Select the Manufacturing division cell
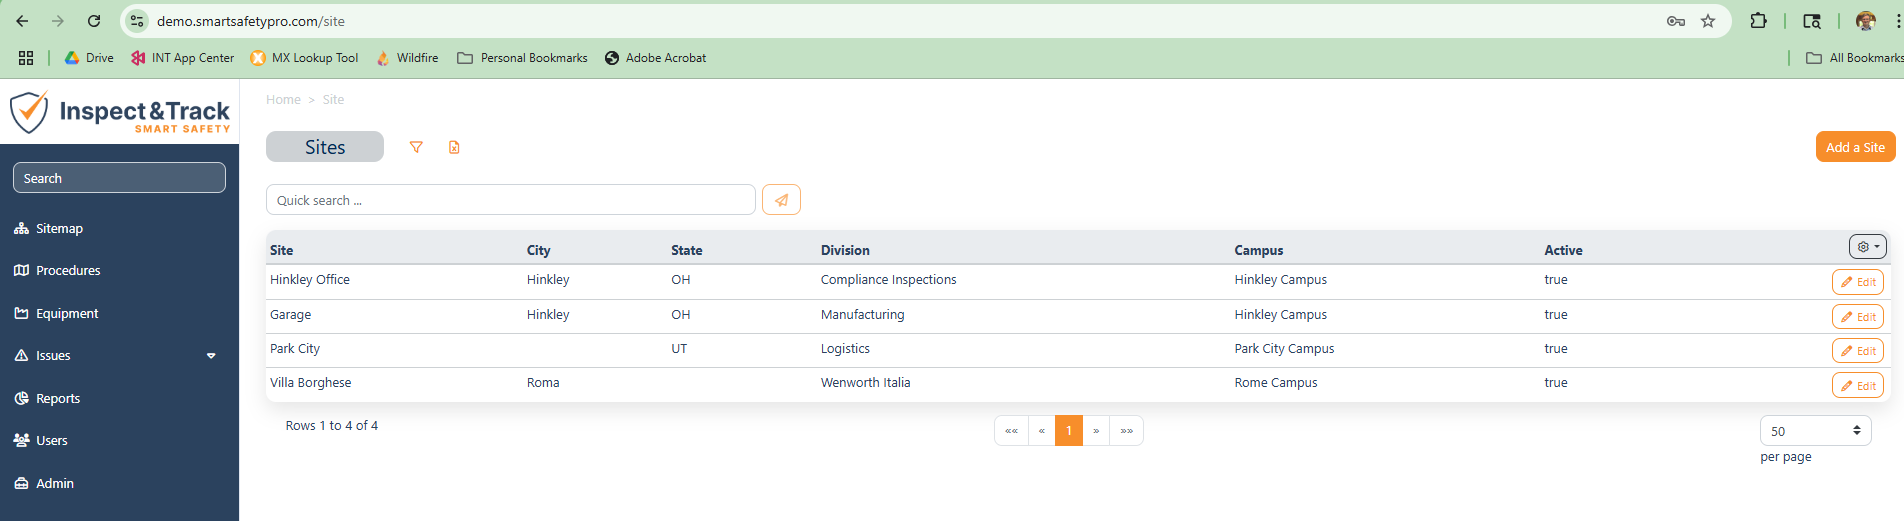1904x521 pixels. [862, 315]
